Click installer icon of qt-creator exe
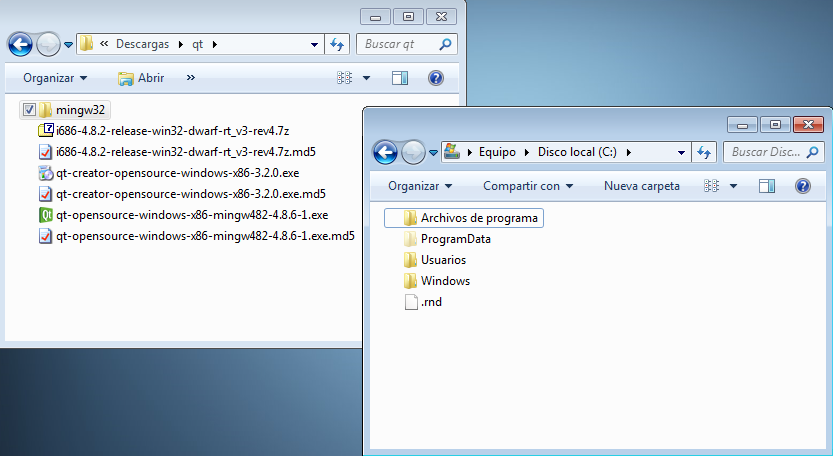This screenshot has height=456, width=833. (46, 173)
